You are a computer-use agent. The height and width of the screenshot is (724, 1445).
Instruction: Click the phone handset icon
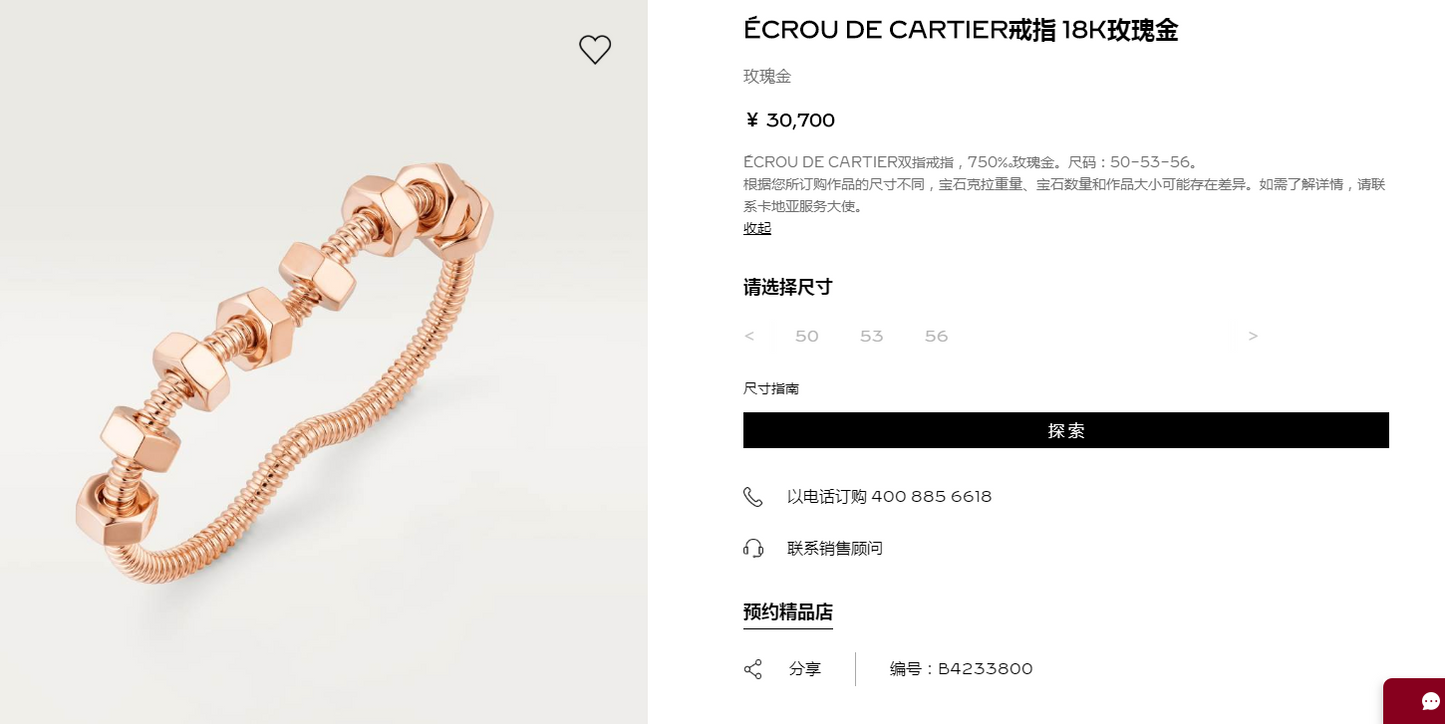pos(753,497)
